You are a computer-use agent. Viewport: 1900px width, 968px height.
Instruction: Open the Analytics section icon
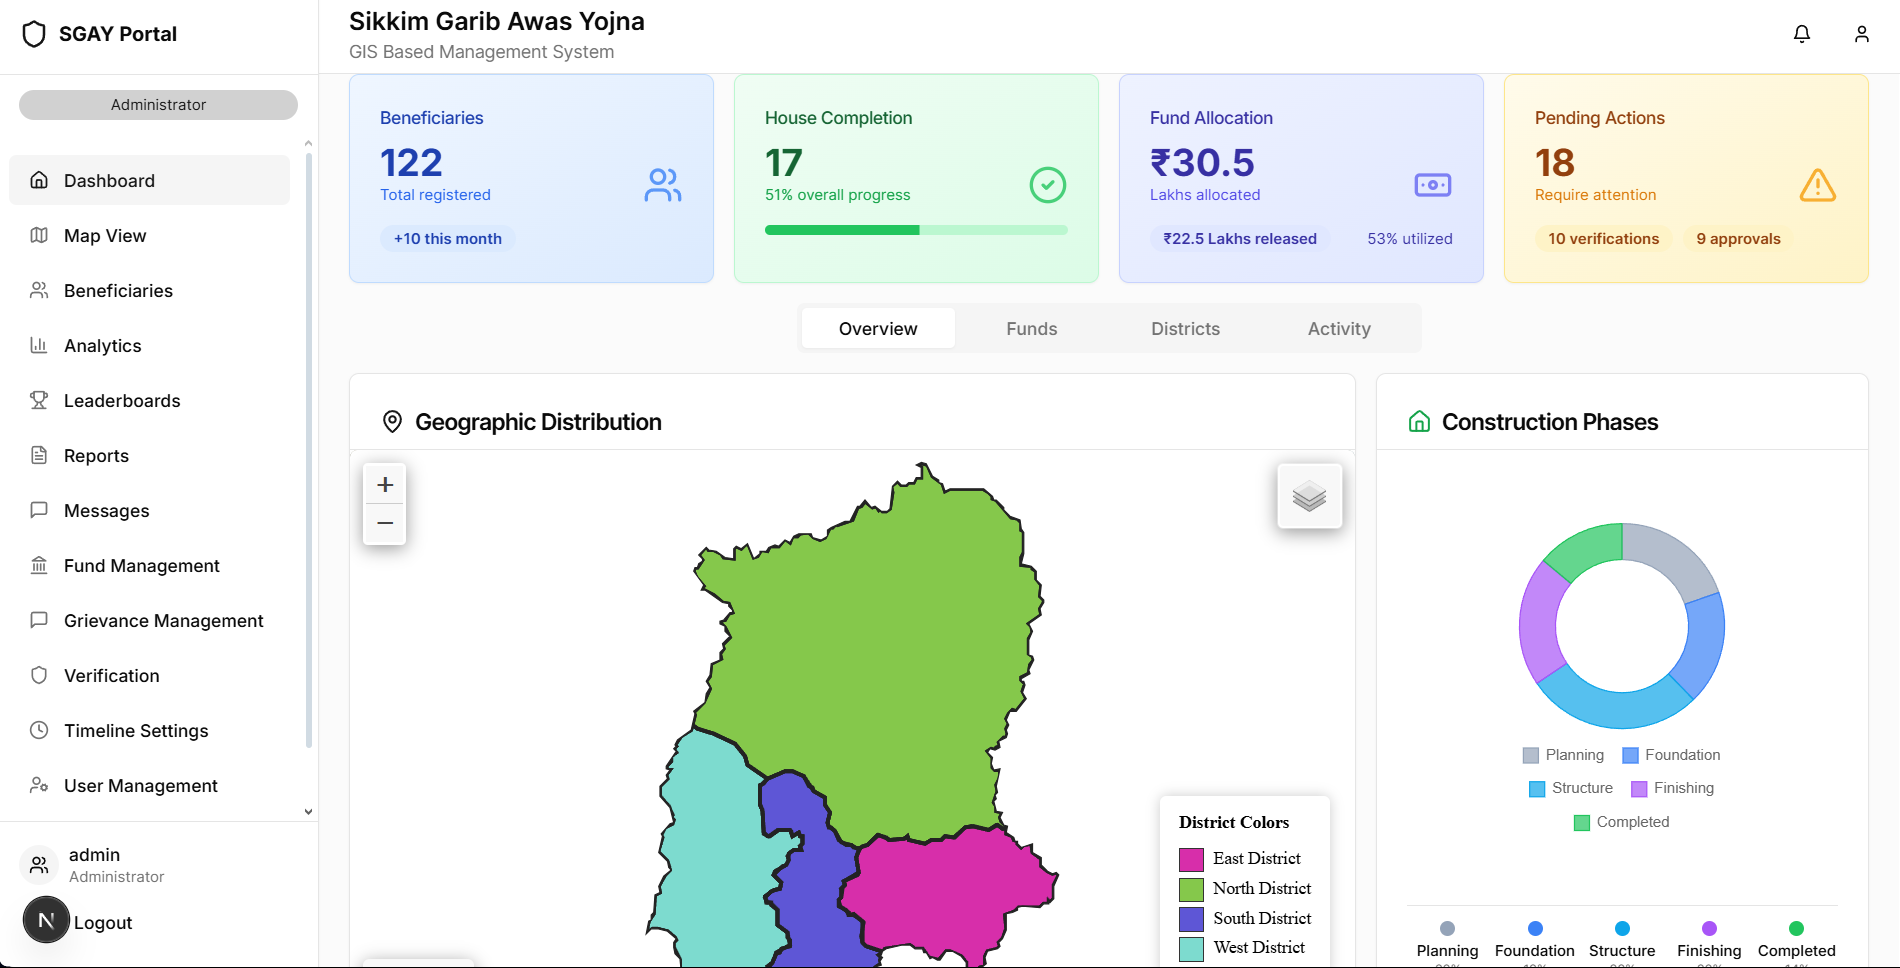(38, 345)
